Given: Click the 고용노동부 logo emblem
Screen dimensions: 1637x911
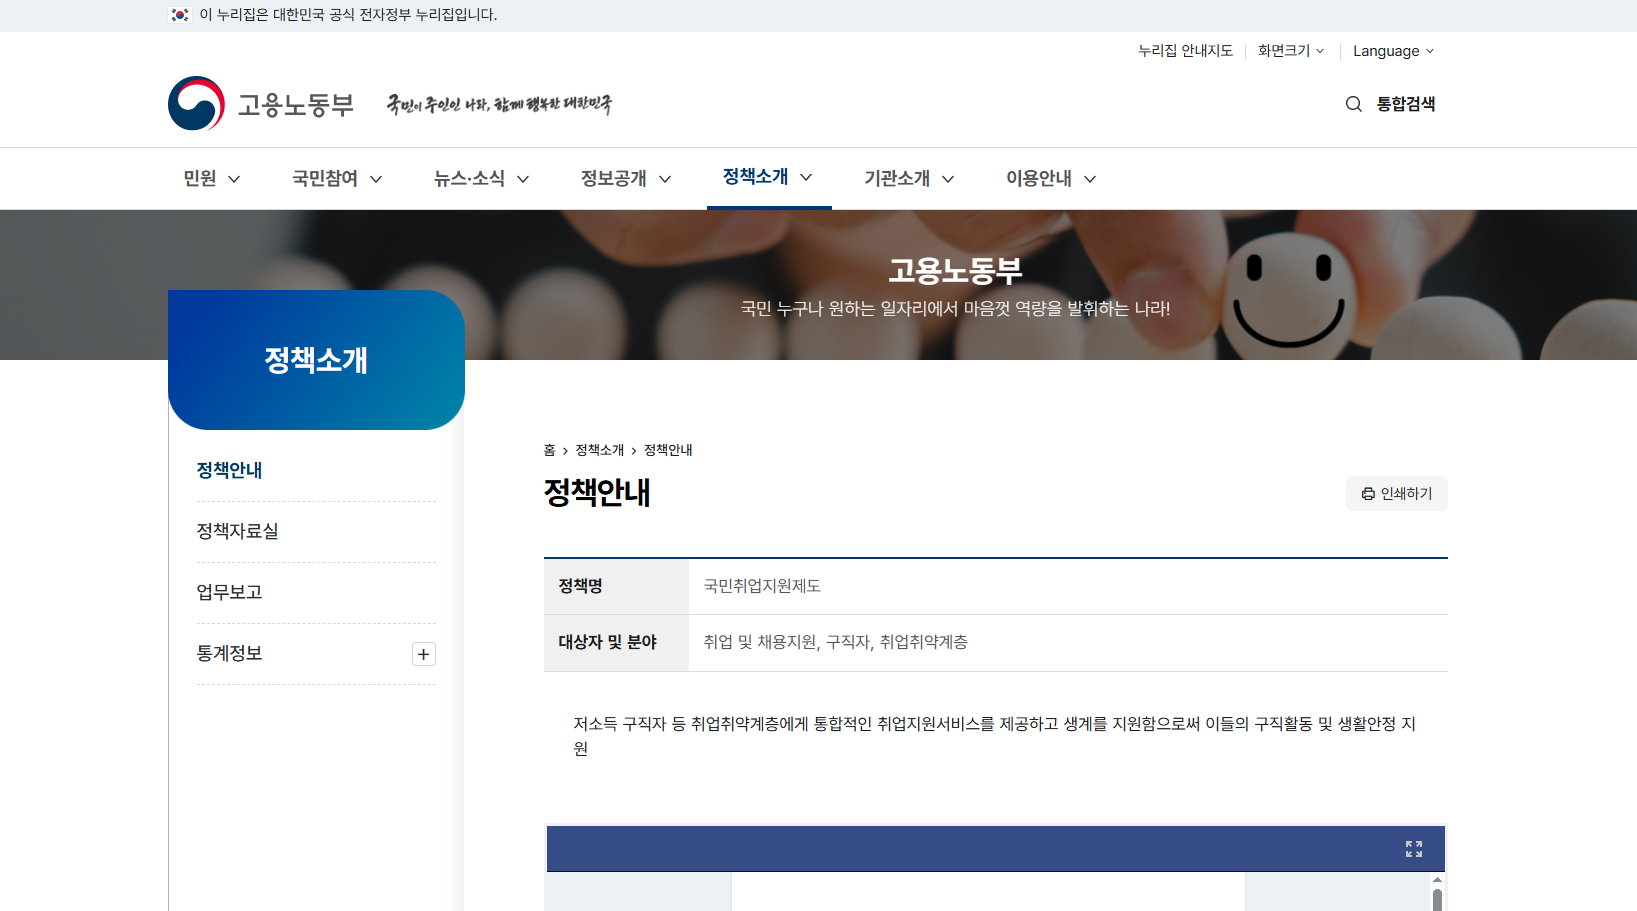Looking at the screenshot, I should pos(197,104).
